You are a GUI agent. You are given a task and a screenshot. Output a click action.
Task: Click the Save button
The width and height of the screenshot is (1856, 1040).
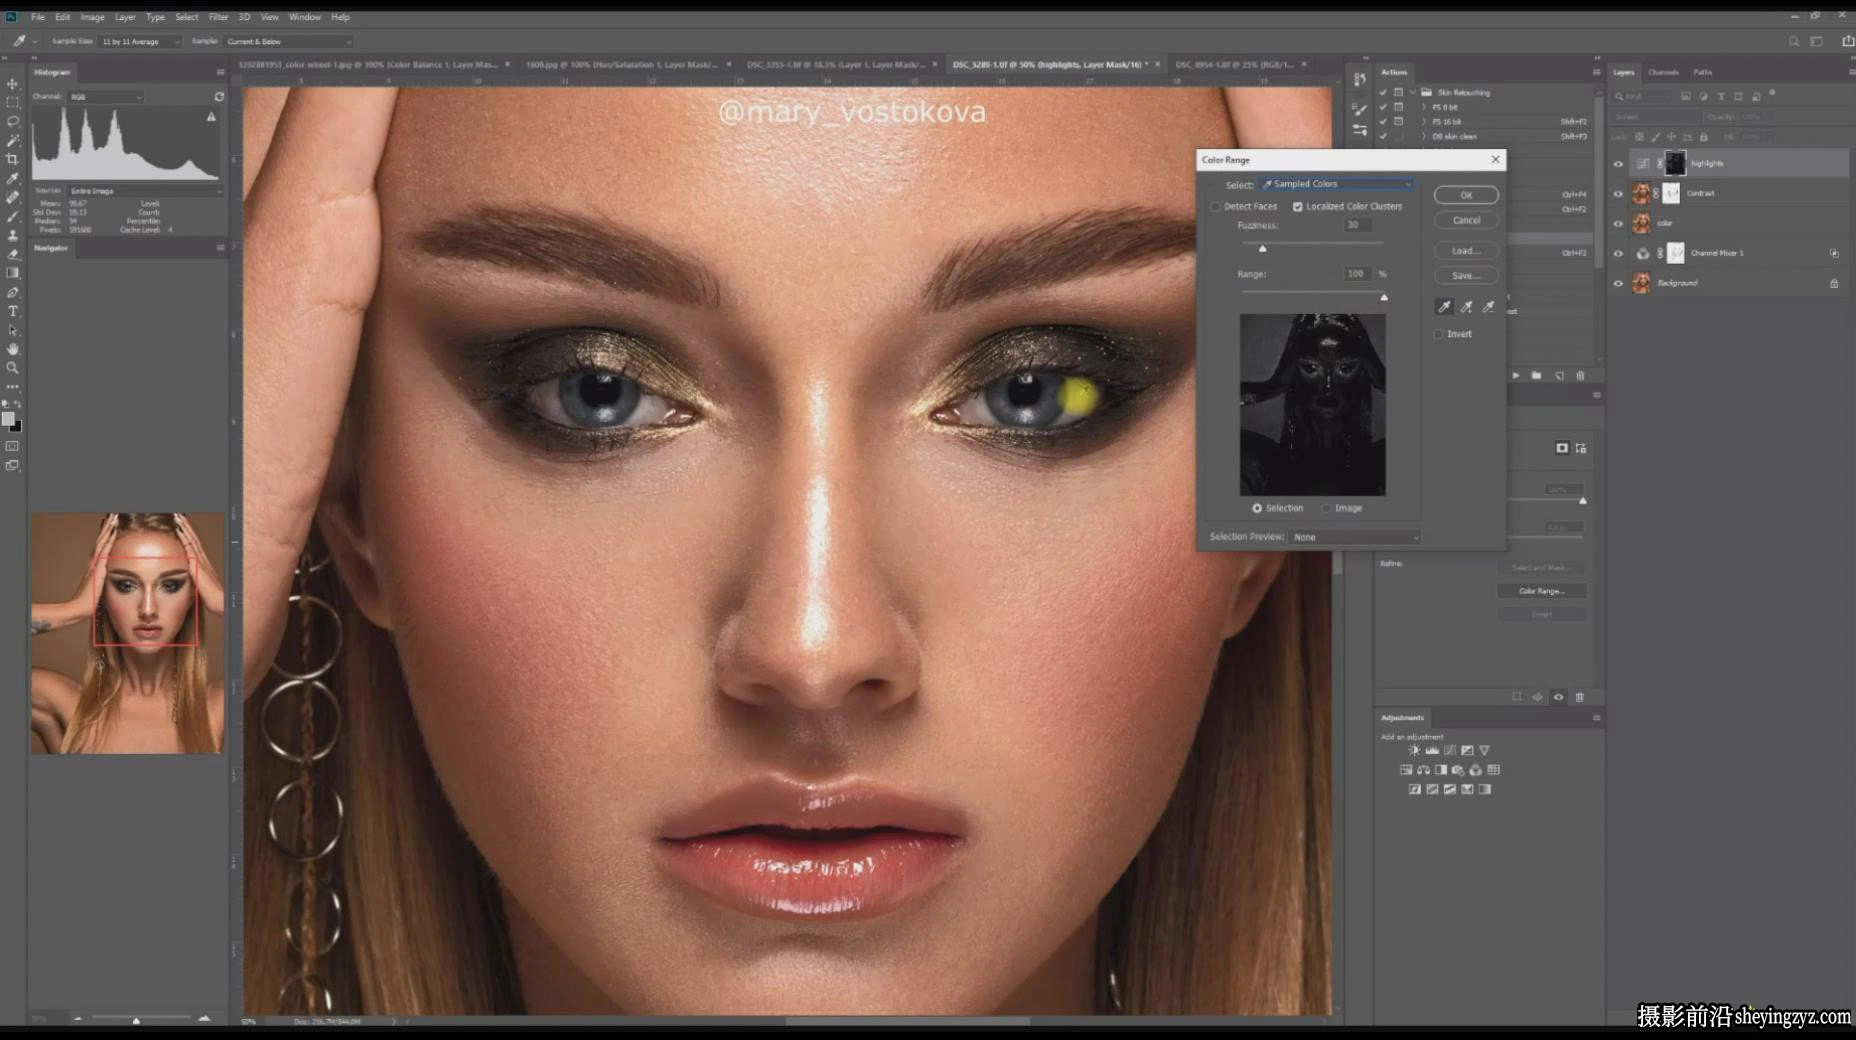click(x=1466, y=276)
